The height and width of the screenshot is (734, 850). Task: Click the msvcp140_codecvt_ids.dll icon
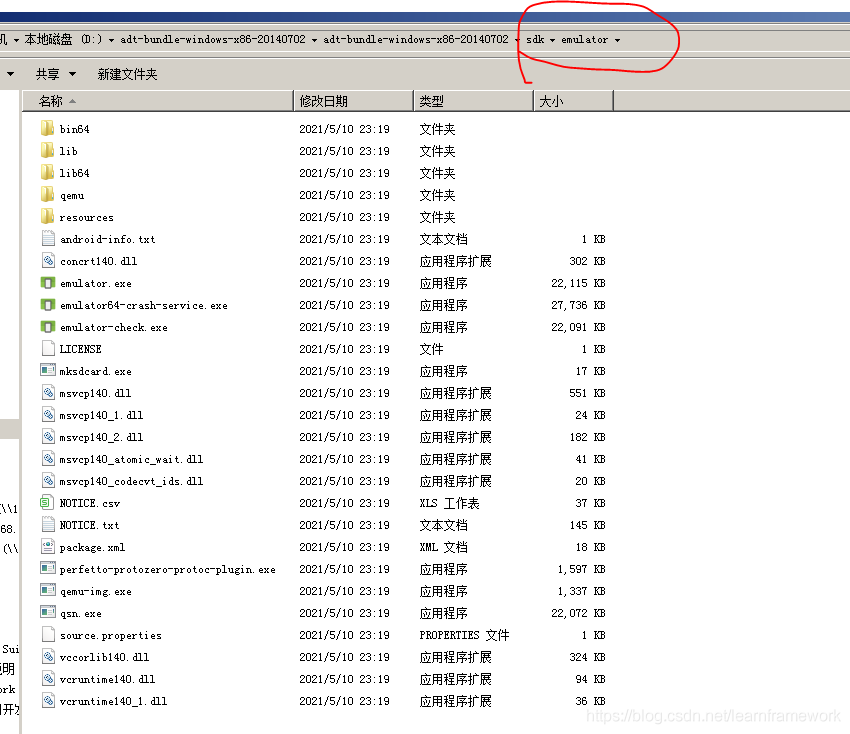coord(48,480)
